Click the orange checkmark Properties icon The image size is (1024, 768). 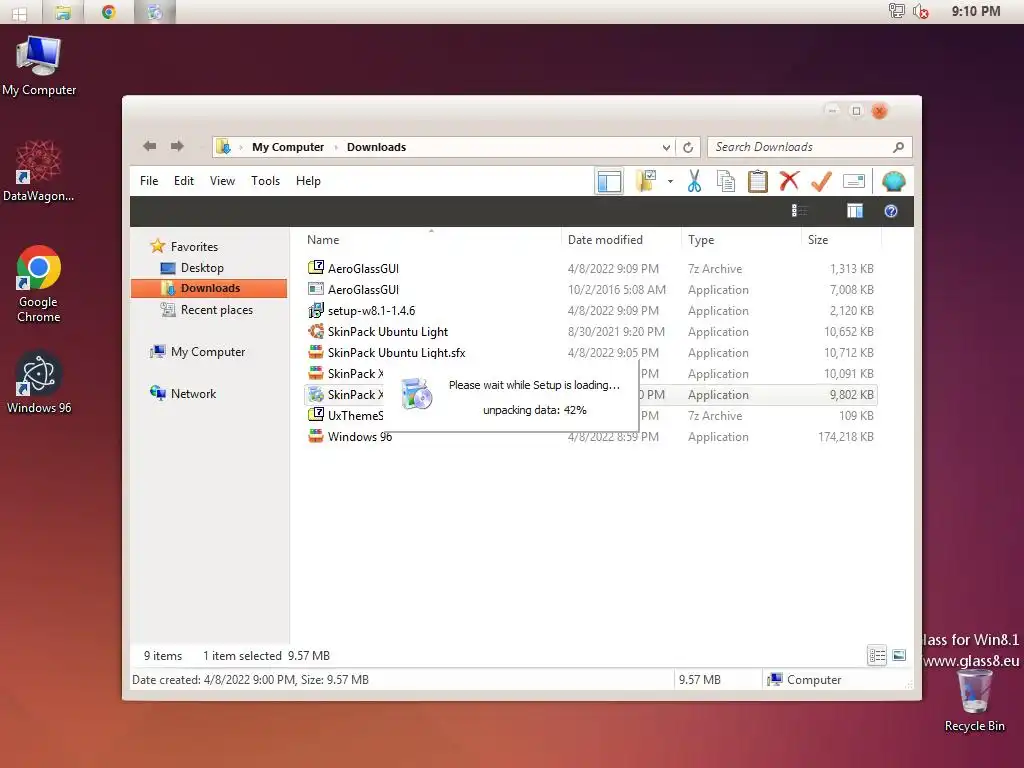tap(821, 181)
